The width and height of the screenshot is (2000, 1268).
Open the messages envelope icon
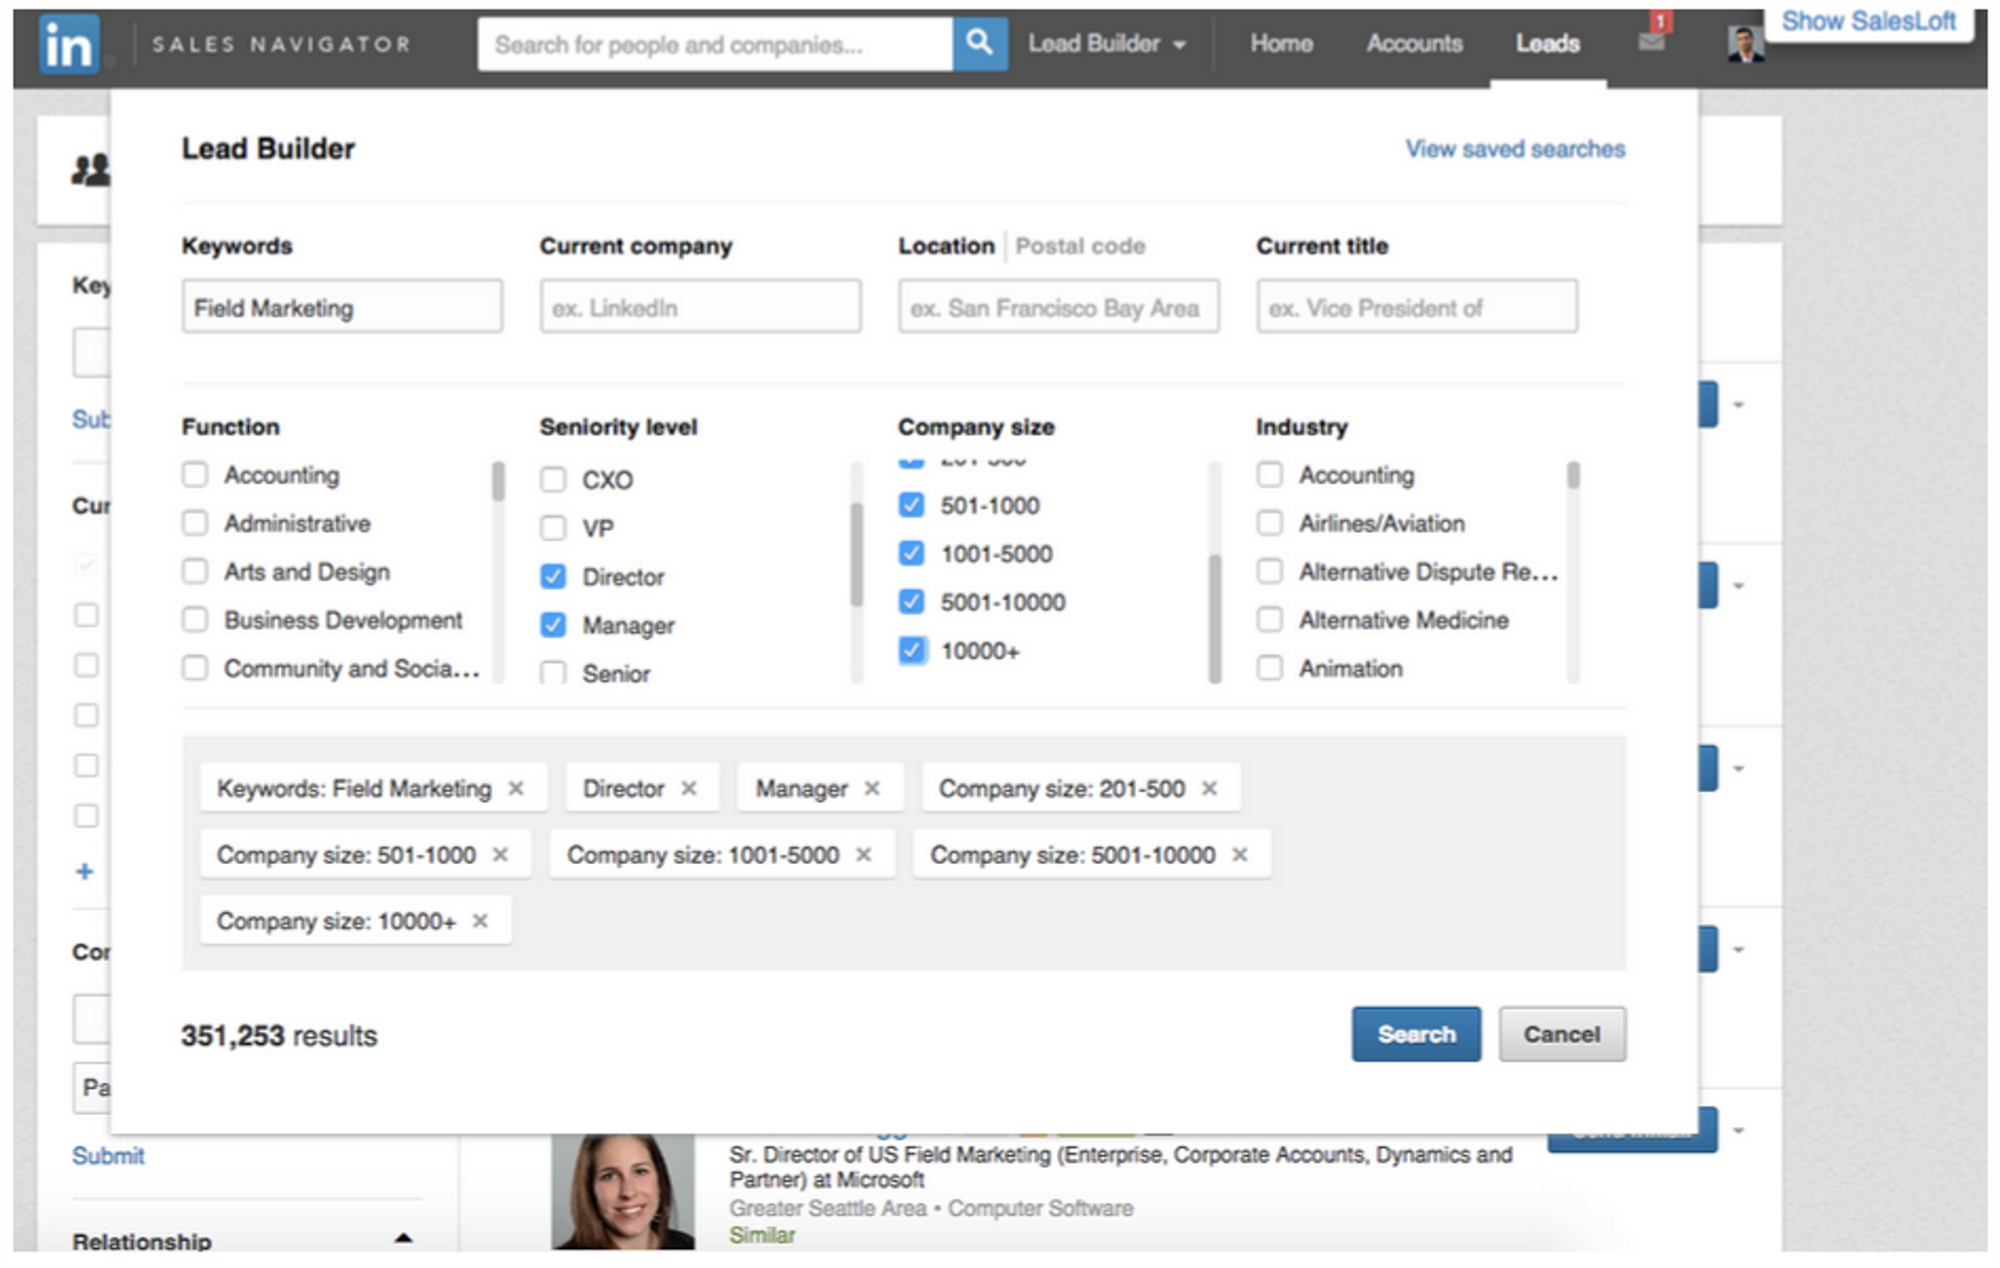click(1651, 42)
